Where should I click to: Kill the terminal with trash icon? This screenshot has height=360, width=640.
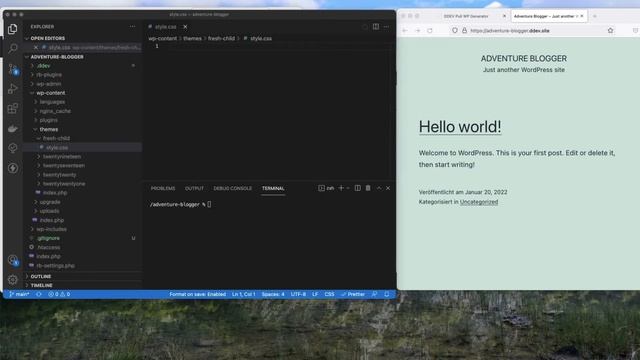coord(368,188)
